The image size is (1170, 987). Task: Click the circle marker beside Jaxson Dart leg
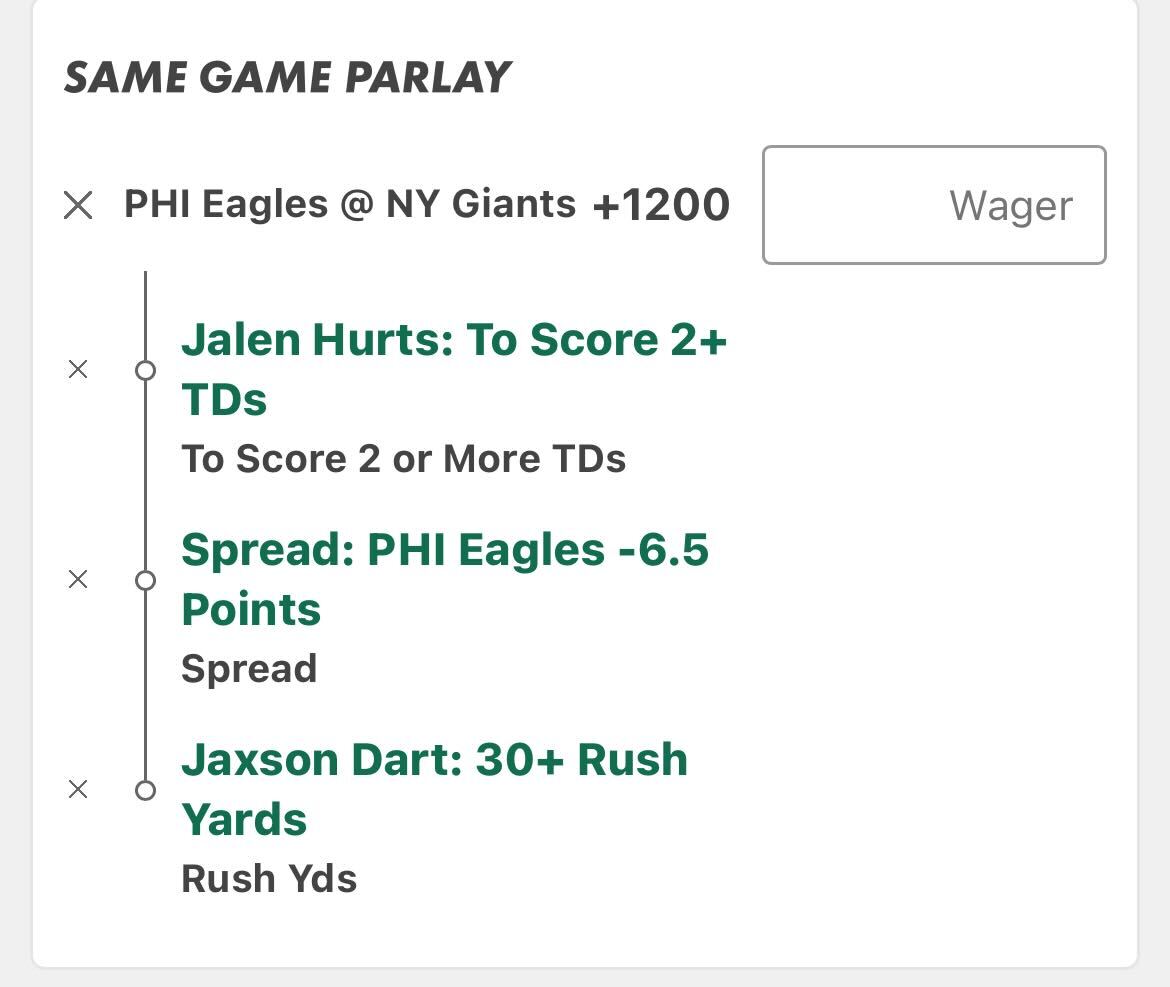145,790
